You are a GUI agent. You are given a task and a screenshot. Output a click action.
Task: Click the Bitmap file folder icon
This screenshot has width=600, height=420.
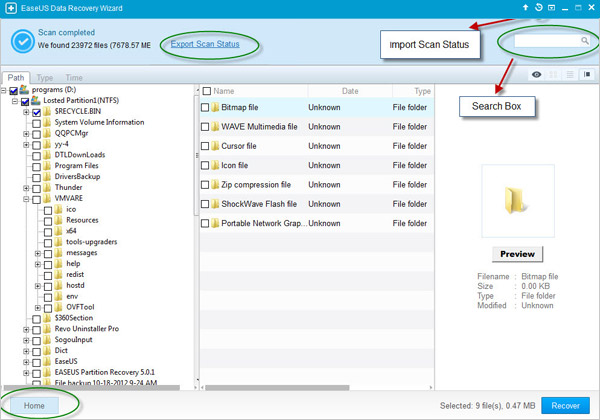[214, 107]
